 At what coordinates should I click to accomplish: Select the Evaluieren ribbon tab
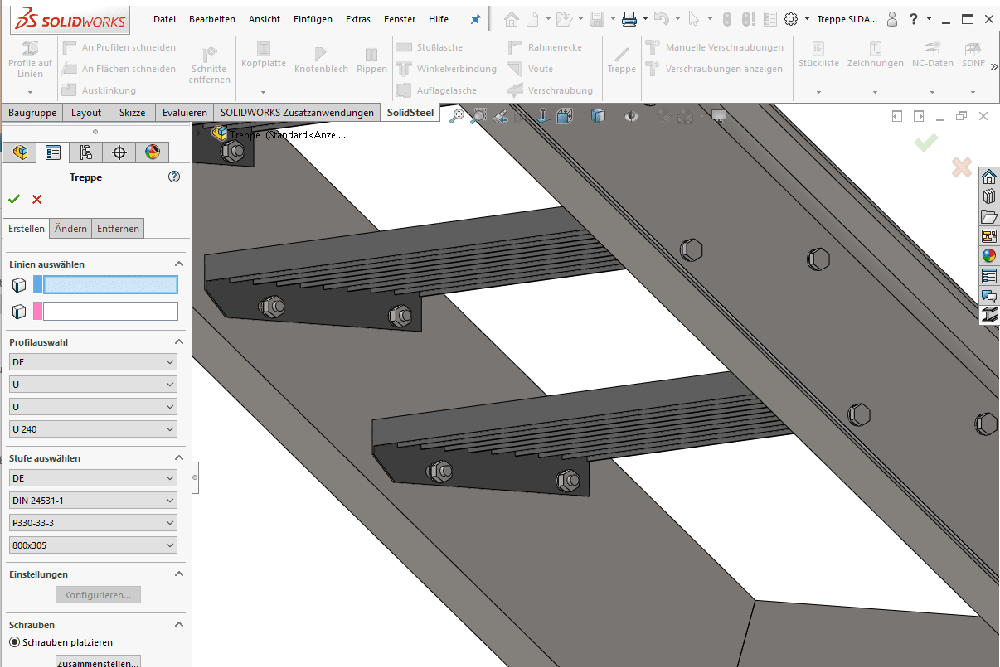coord(184,113)
